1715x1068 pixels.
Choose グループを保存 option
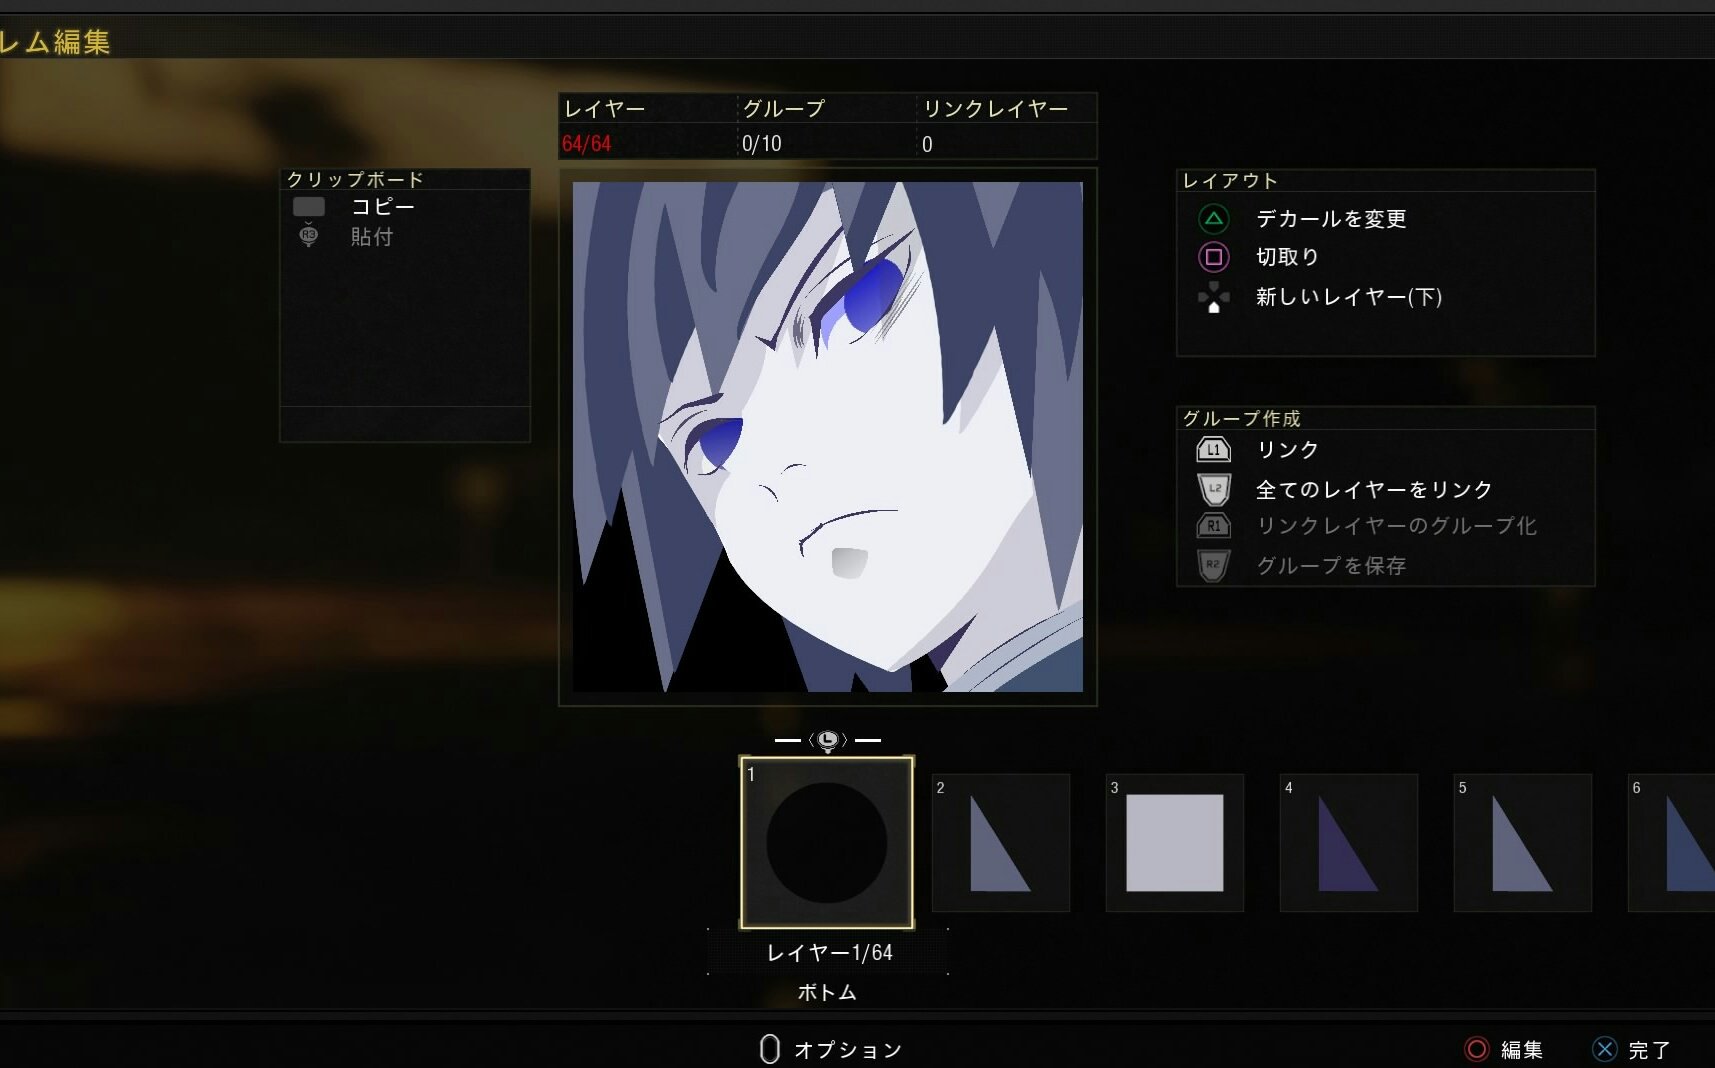1331,566
